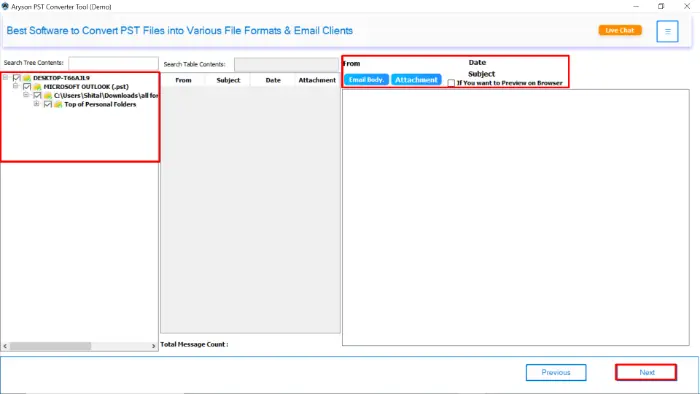Click the Next button
This screenshot has width=700, height=394.
coord(646,372)
